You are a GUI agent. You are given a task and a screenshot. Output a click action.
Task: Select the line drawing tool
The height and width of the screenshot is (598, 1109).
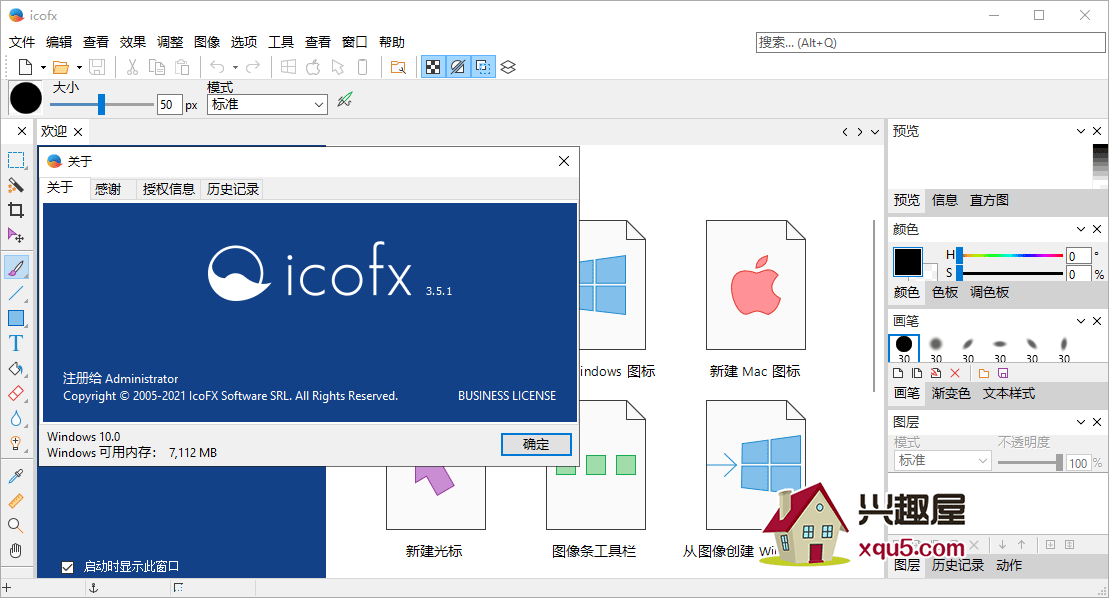(16, 293)
